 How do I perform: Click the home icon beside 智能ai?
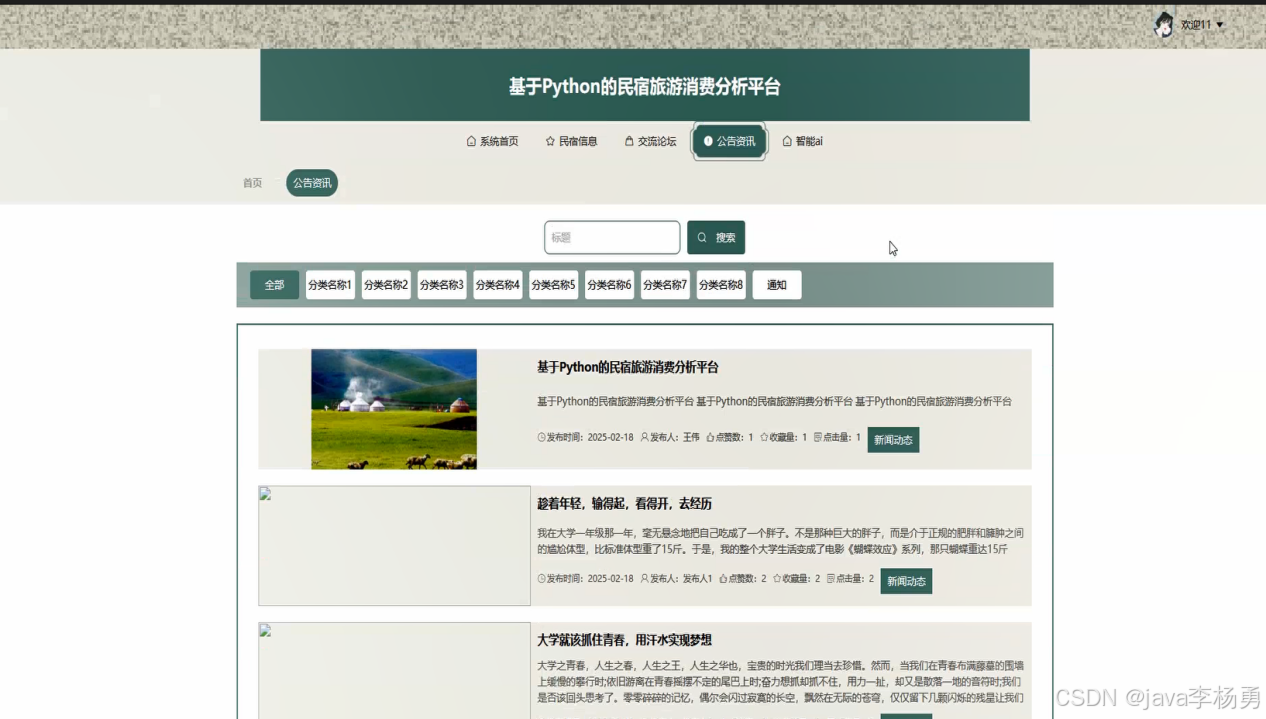pyautogui.click(x=787, y=141)
